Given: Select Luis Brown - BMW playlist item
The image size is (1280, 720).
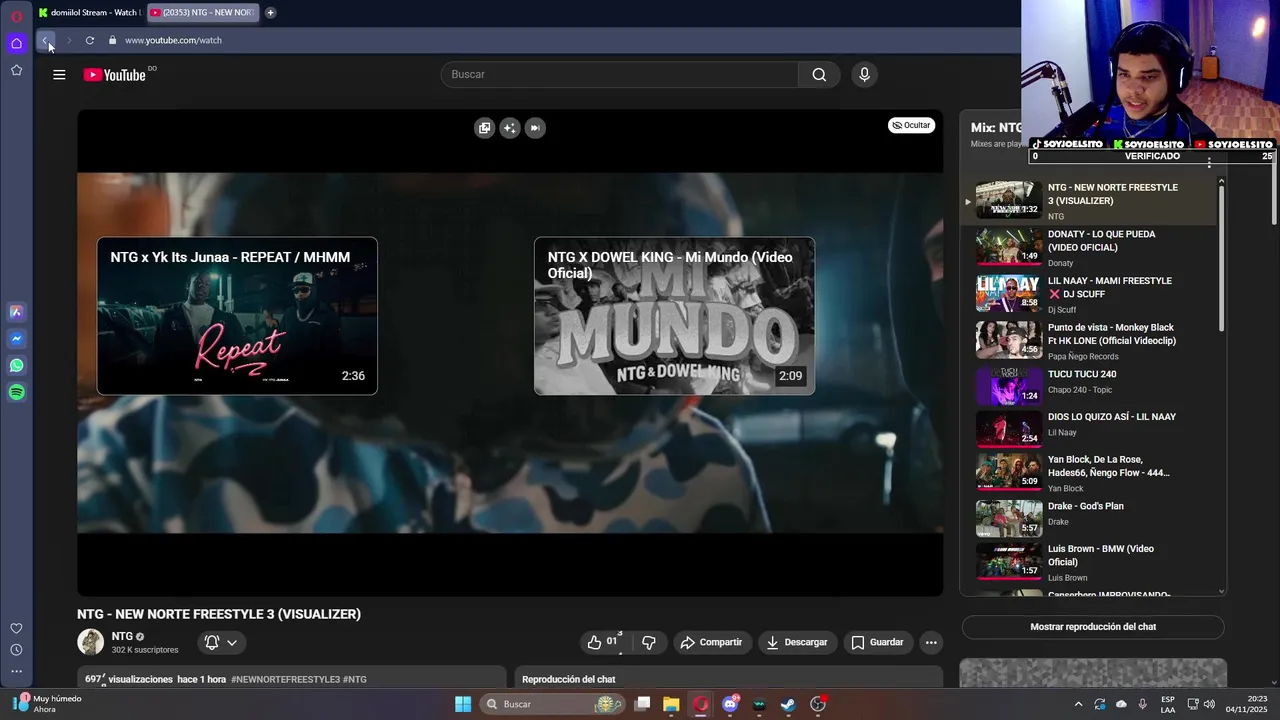Looking at the screenshot, I should 1090,562.
